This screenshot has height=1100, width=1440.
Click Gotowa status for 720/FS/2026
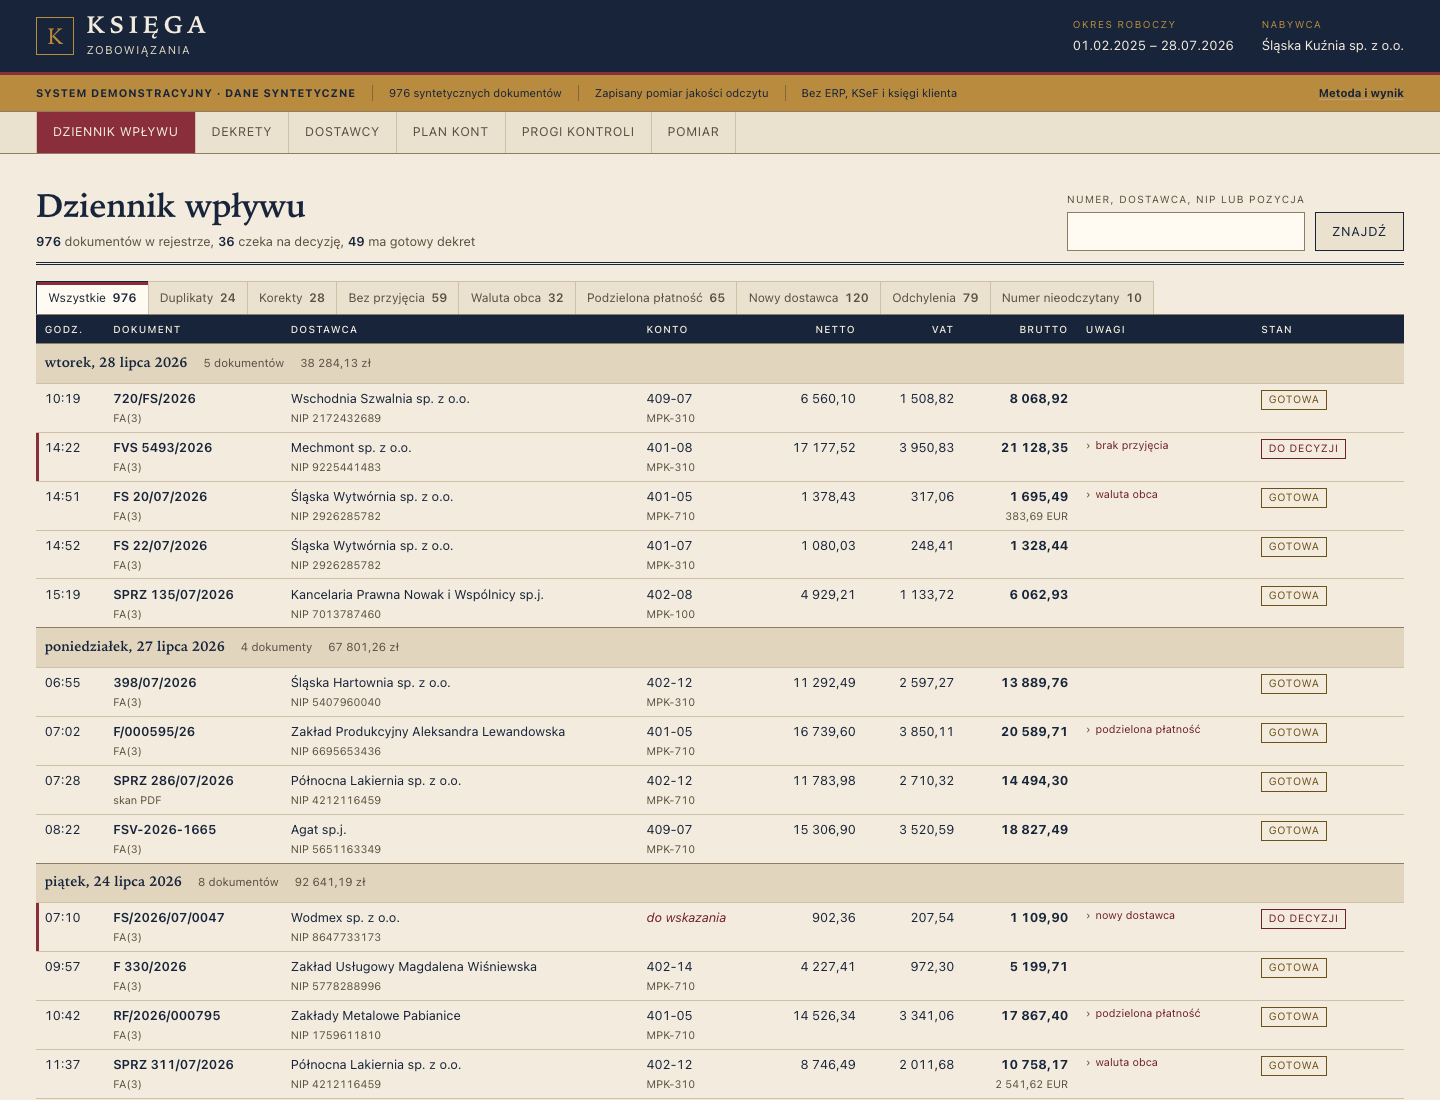[x=1294, y=400]
